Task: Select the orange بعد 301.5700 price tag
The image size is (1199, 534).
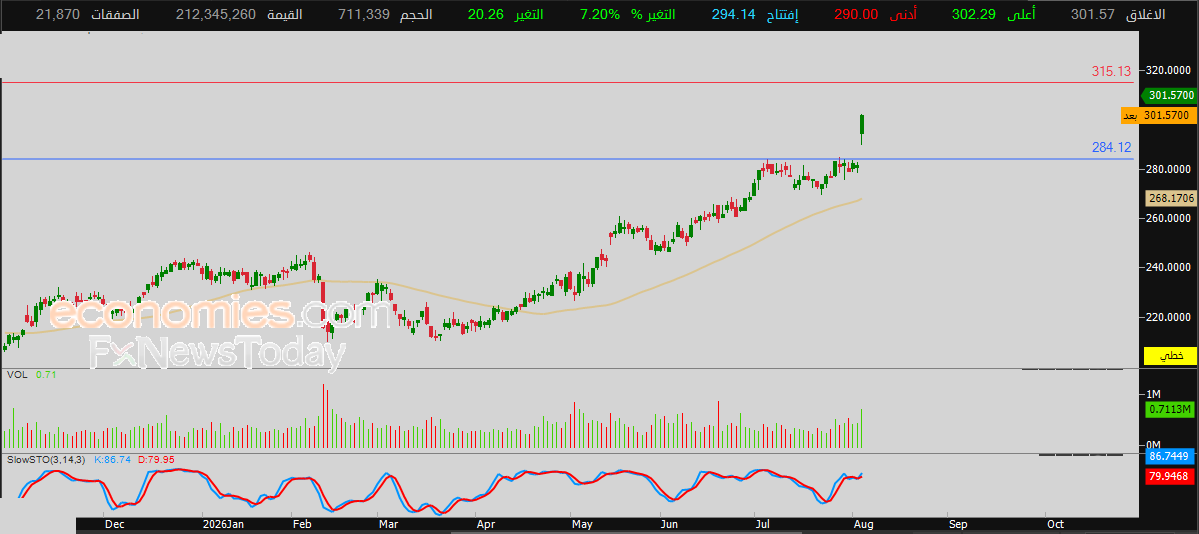Action: click(x=1158, y=116)
